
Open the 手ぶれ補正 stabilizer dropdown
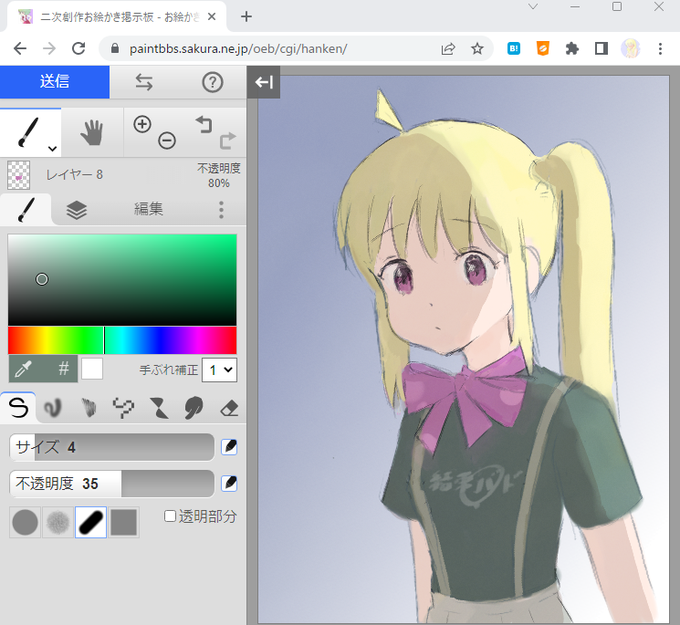(219, 370)
